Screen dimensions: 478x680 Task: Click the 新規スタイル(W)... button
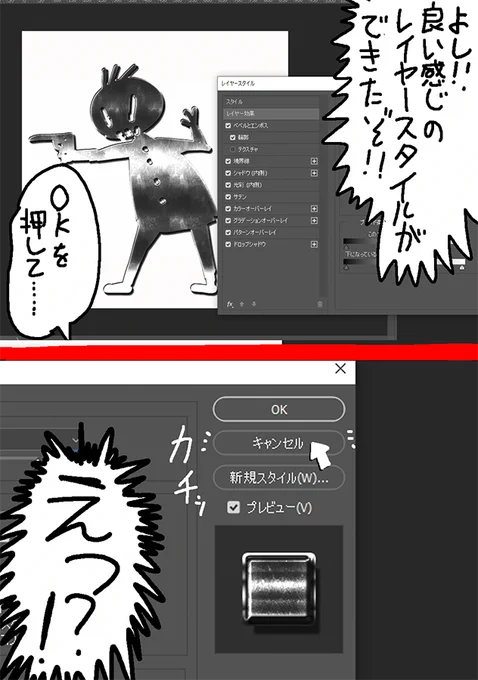point(279,477)
